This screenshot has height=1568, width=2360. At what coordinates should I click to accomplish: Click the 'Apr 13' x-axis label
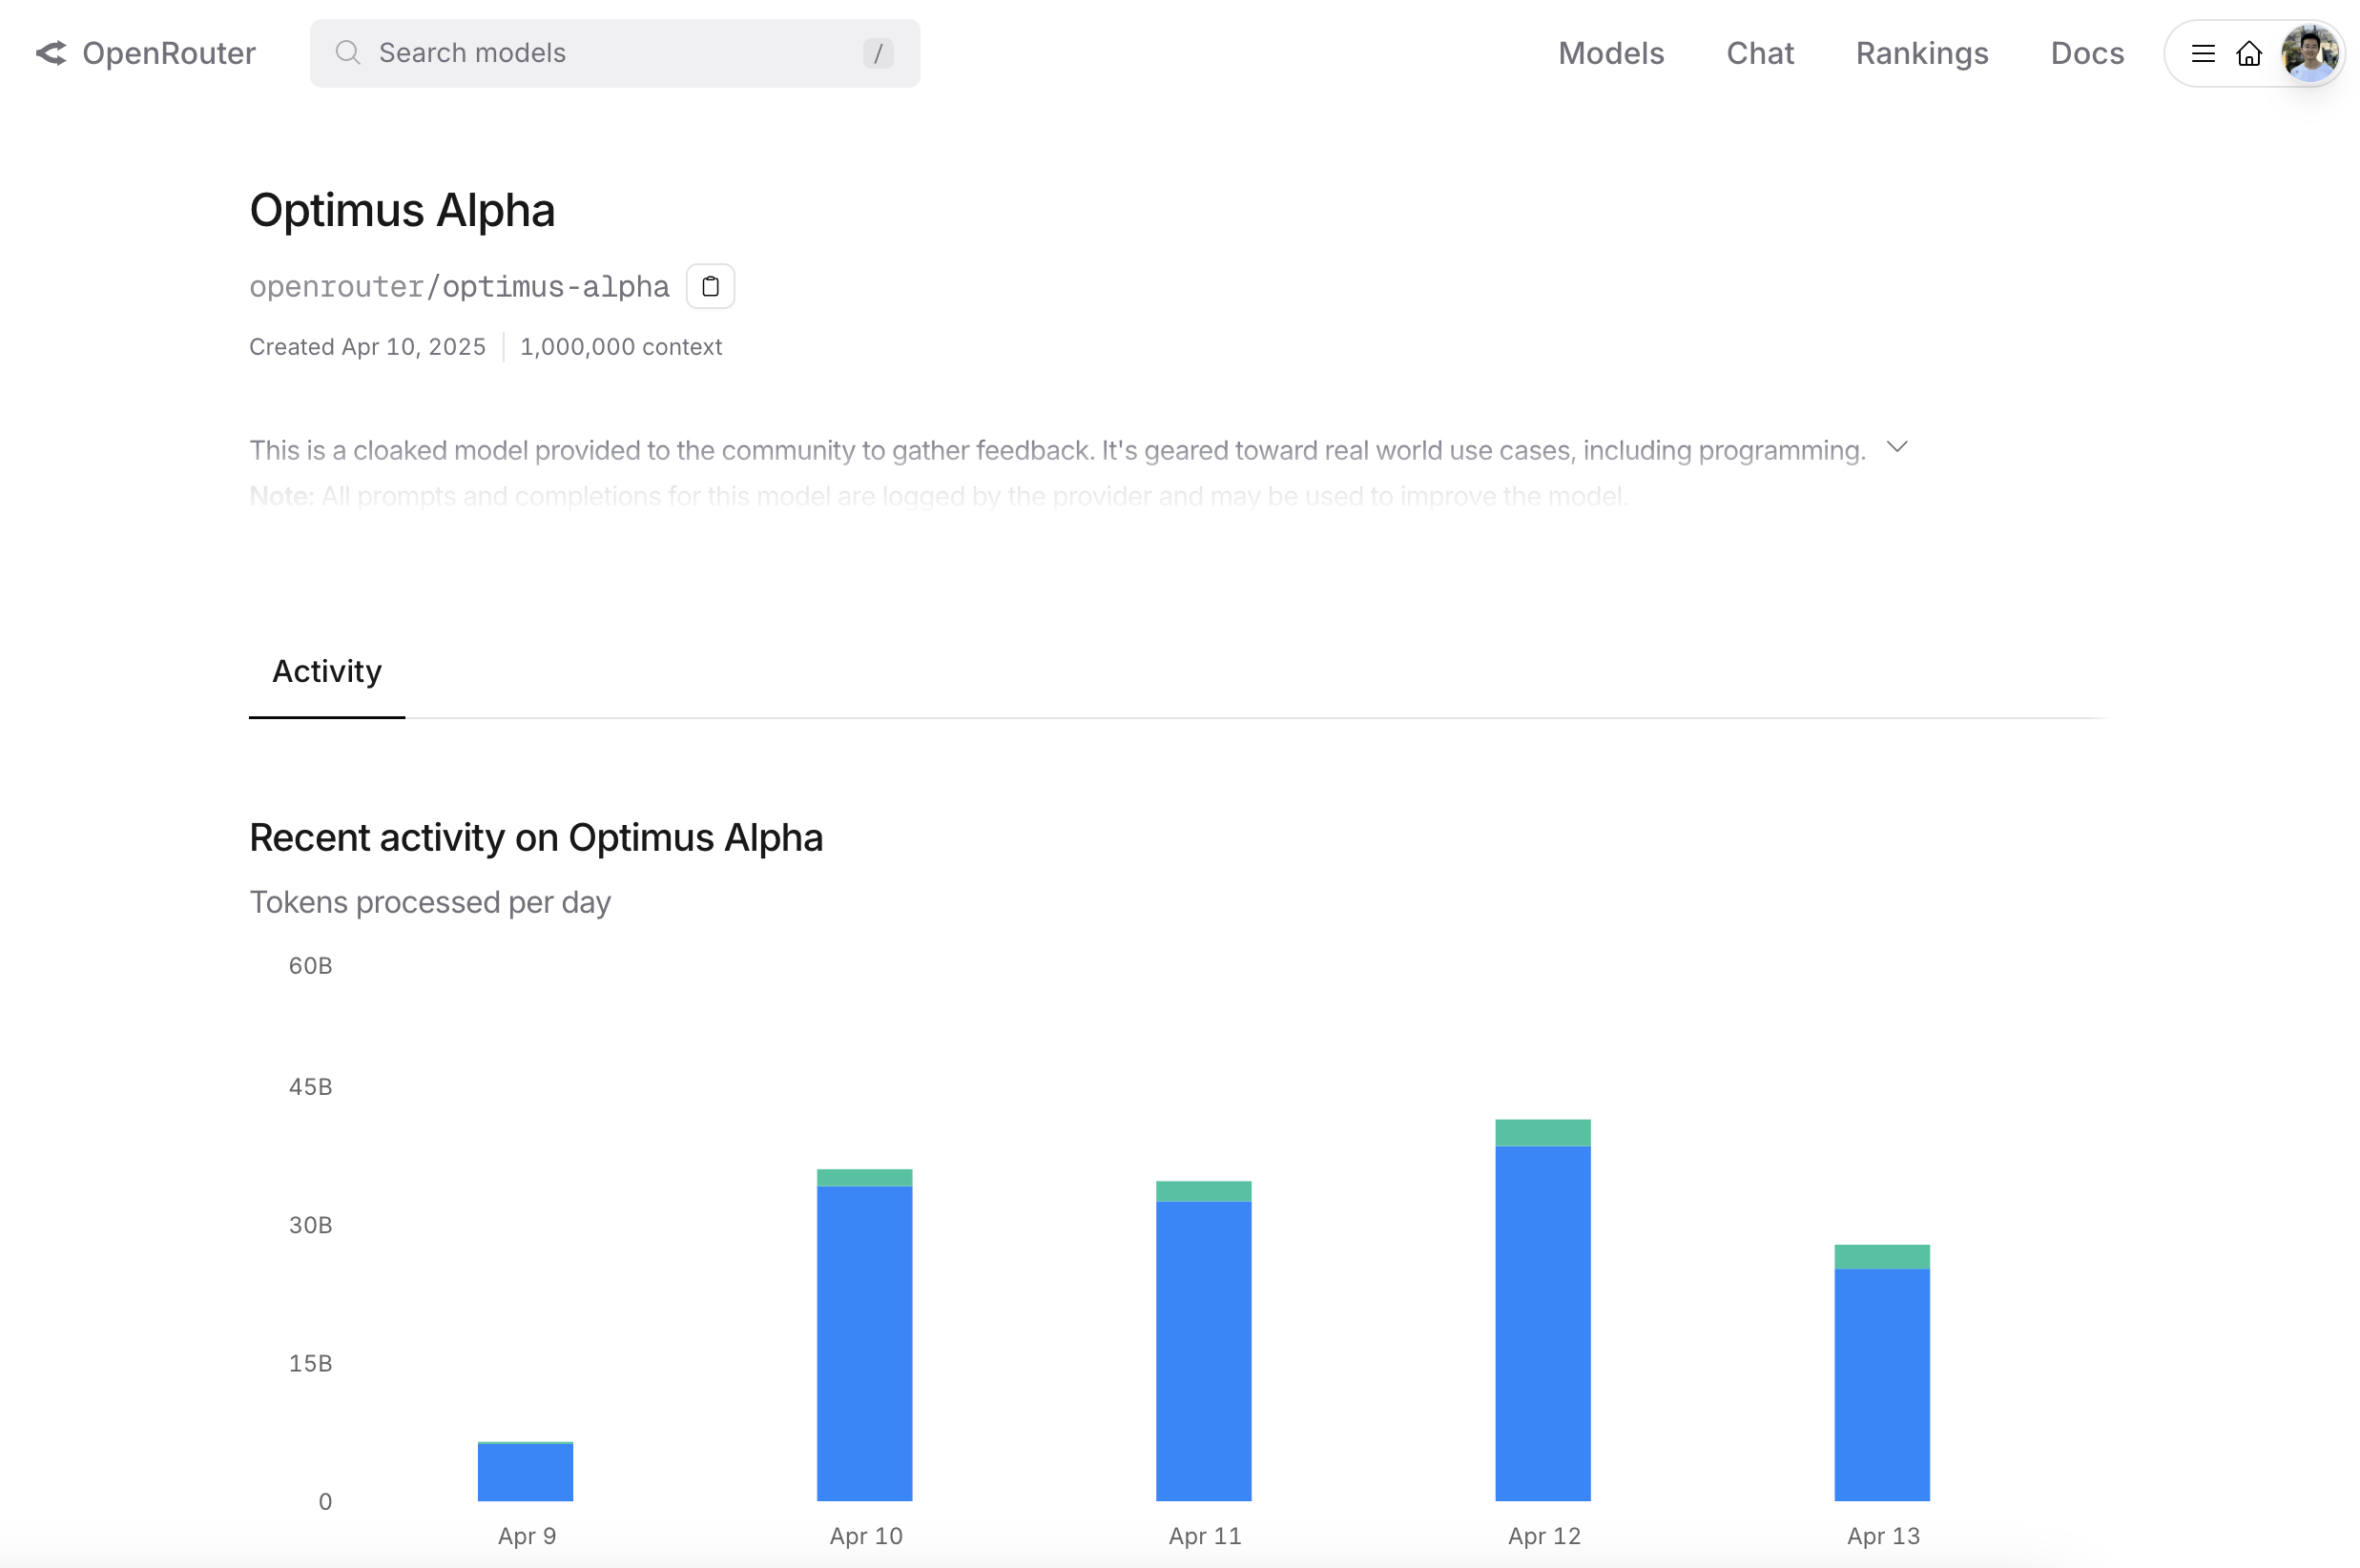1883,1536
